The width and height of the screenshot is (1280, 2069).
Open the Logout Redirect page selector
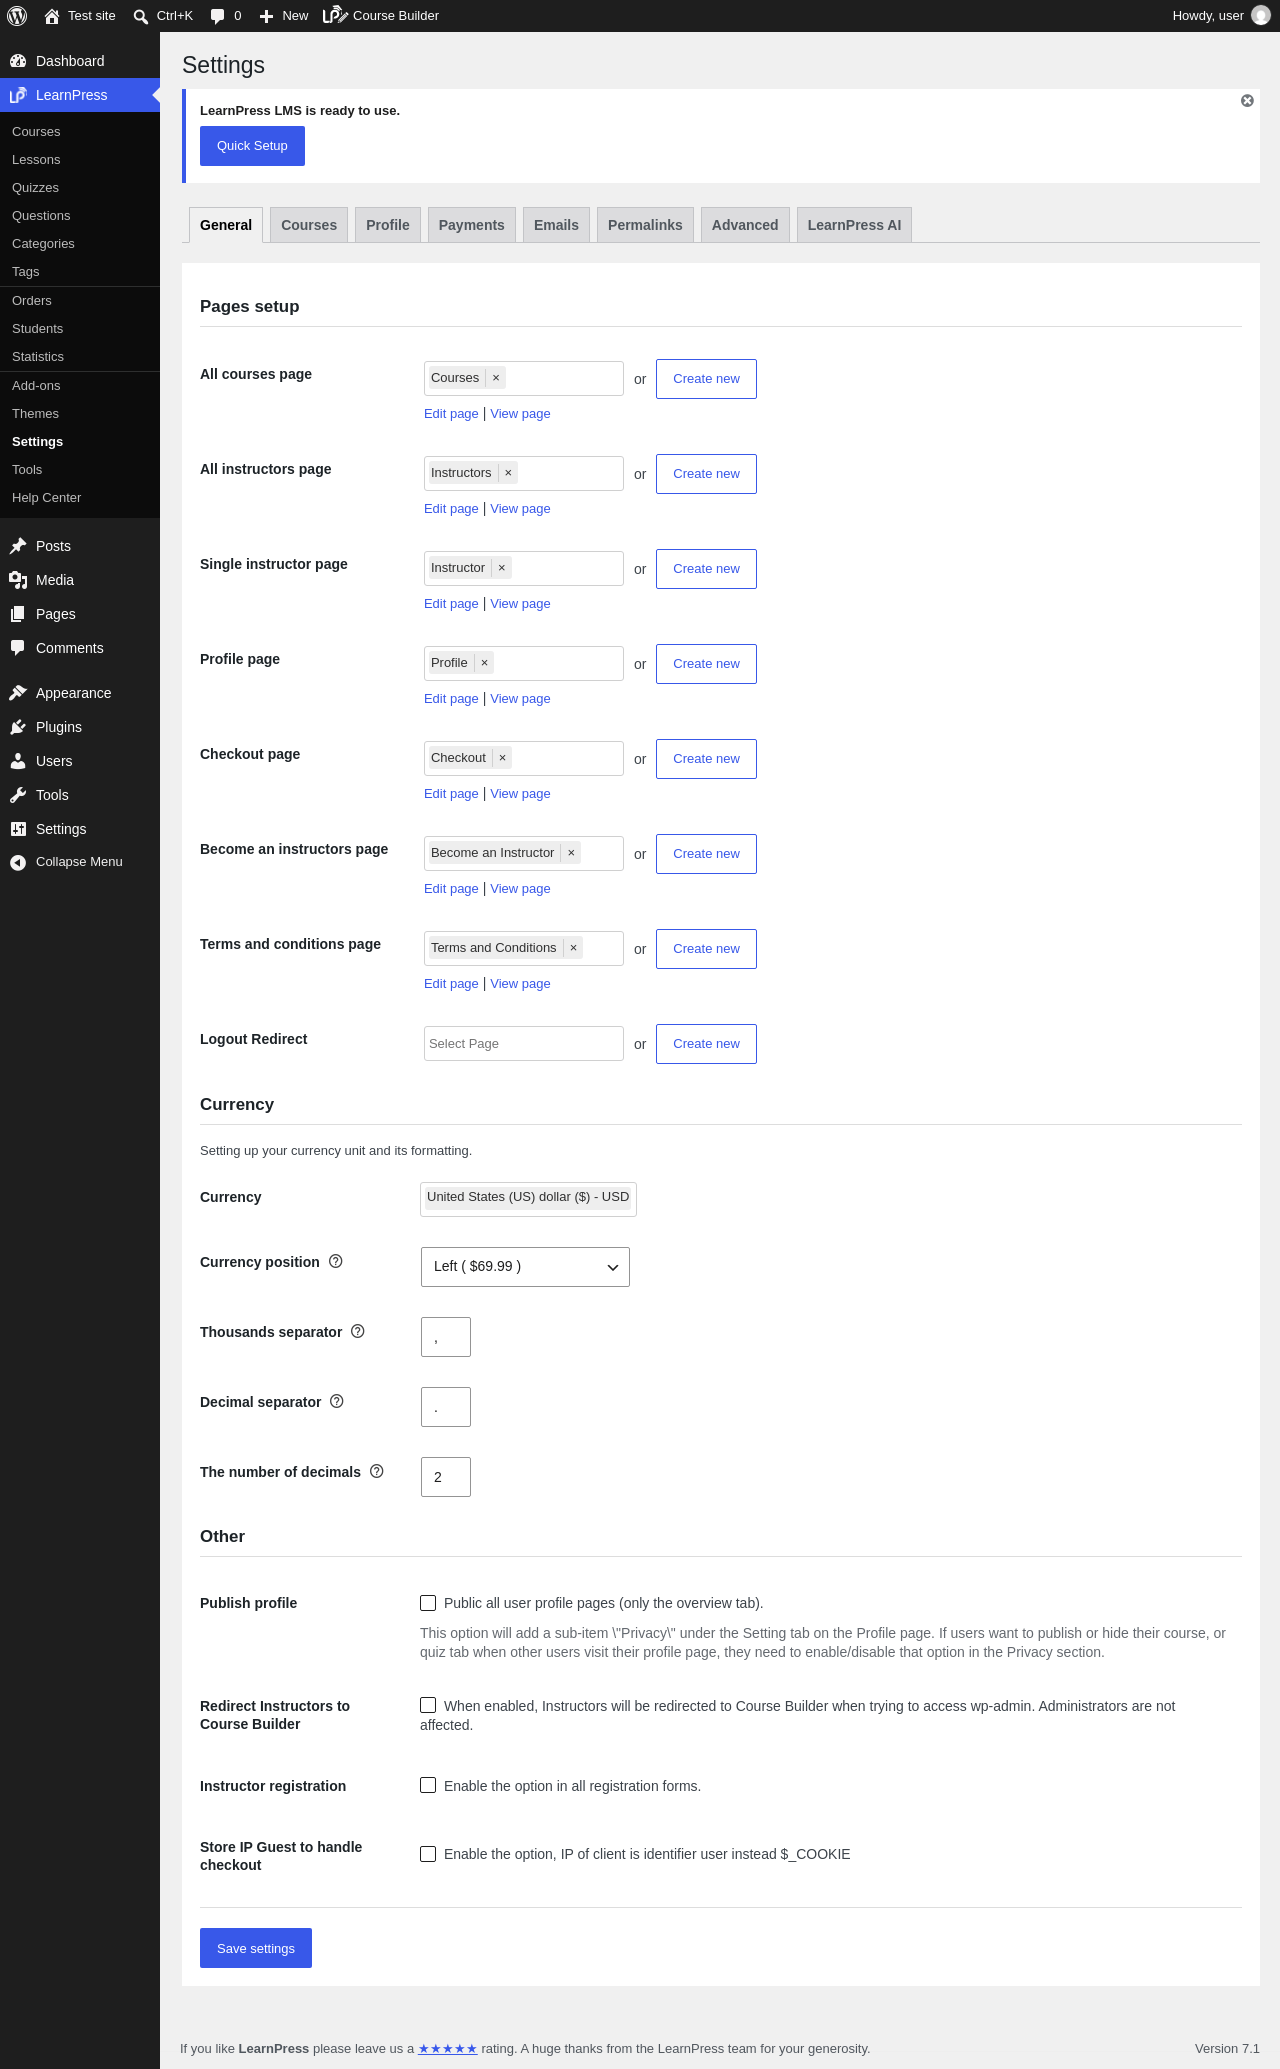(x=524, y=1044)
